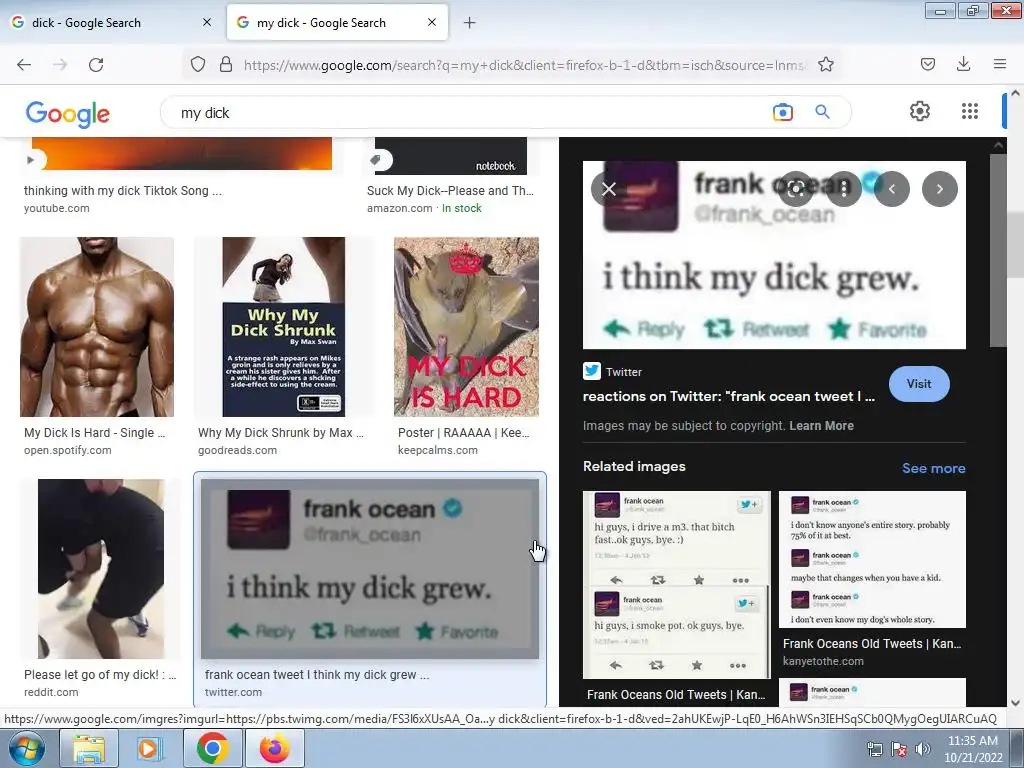Go to the Google logo homepage
This screenshot has width=1024, height=768.
click(68, 114)
